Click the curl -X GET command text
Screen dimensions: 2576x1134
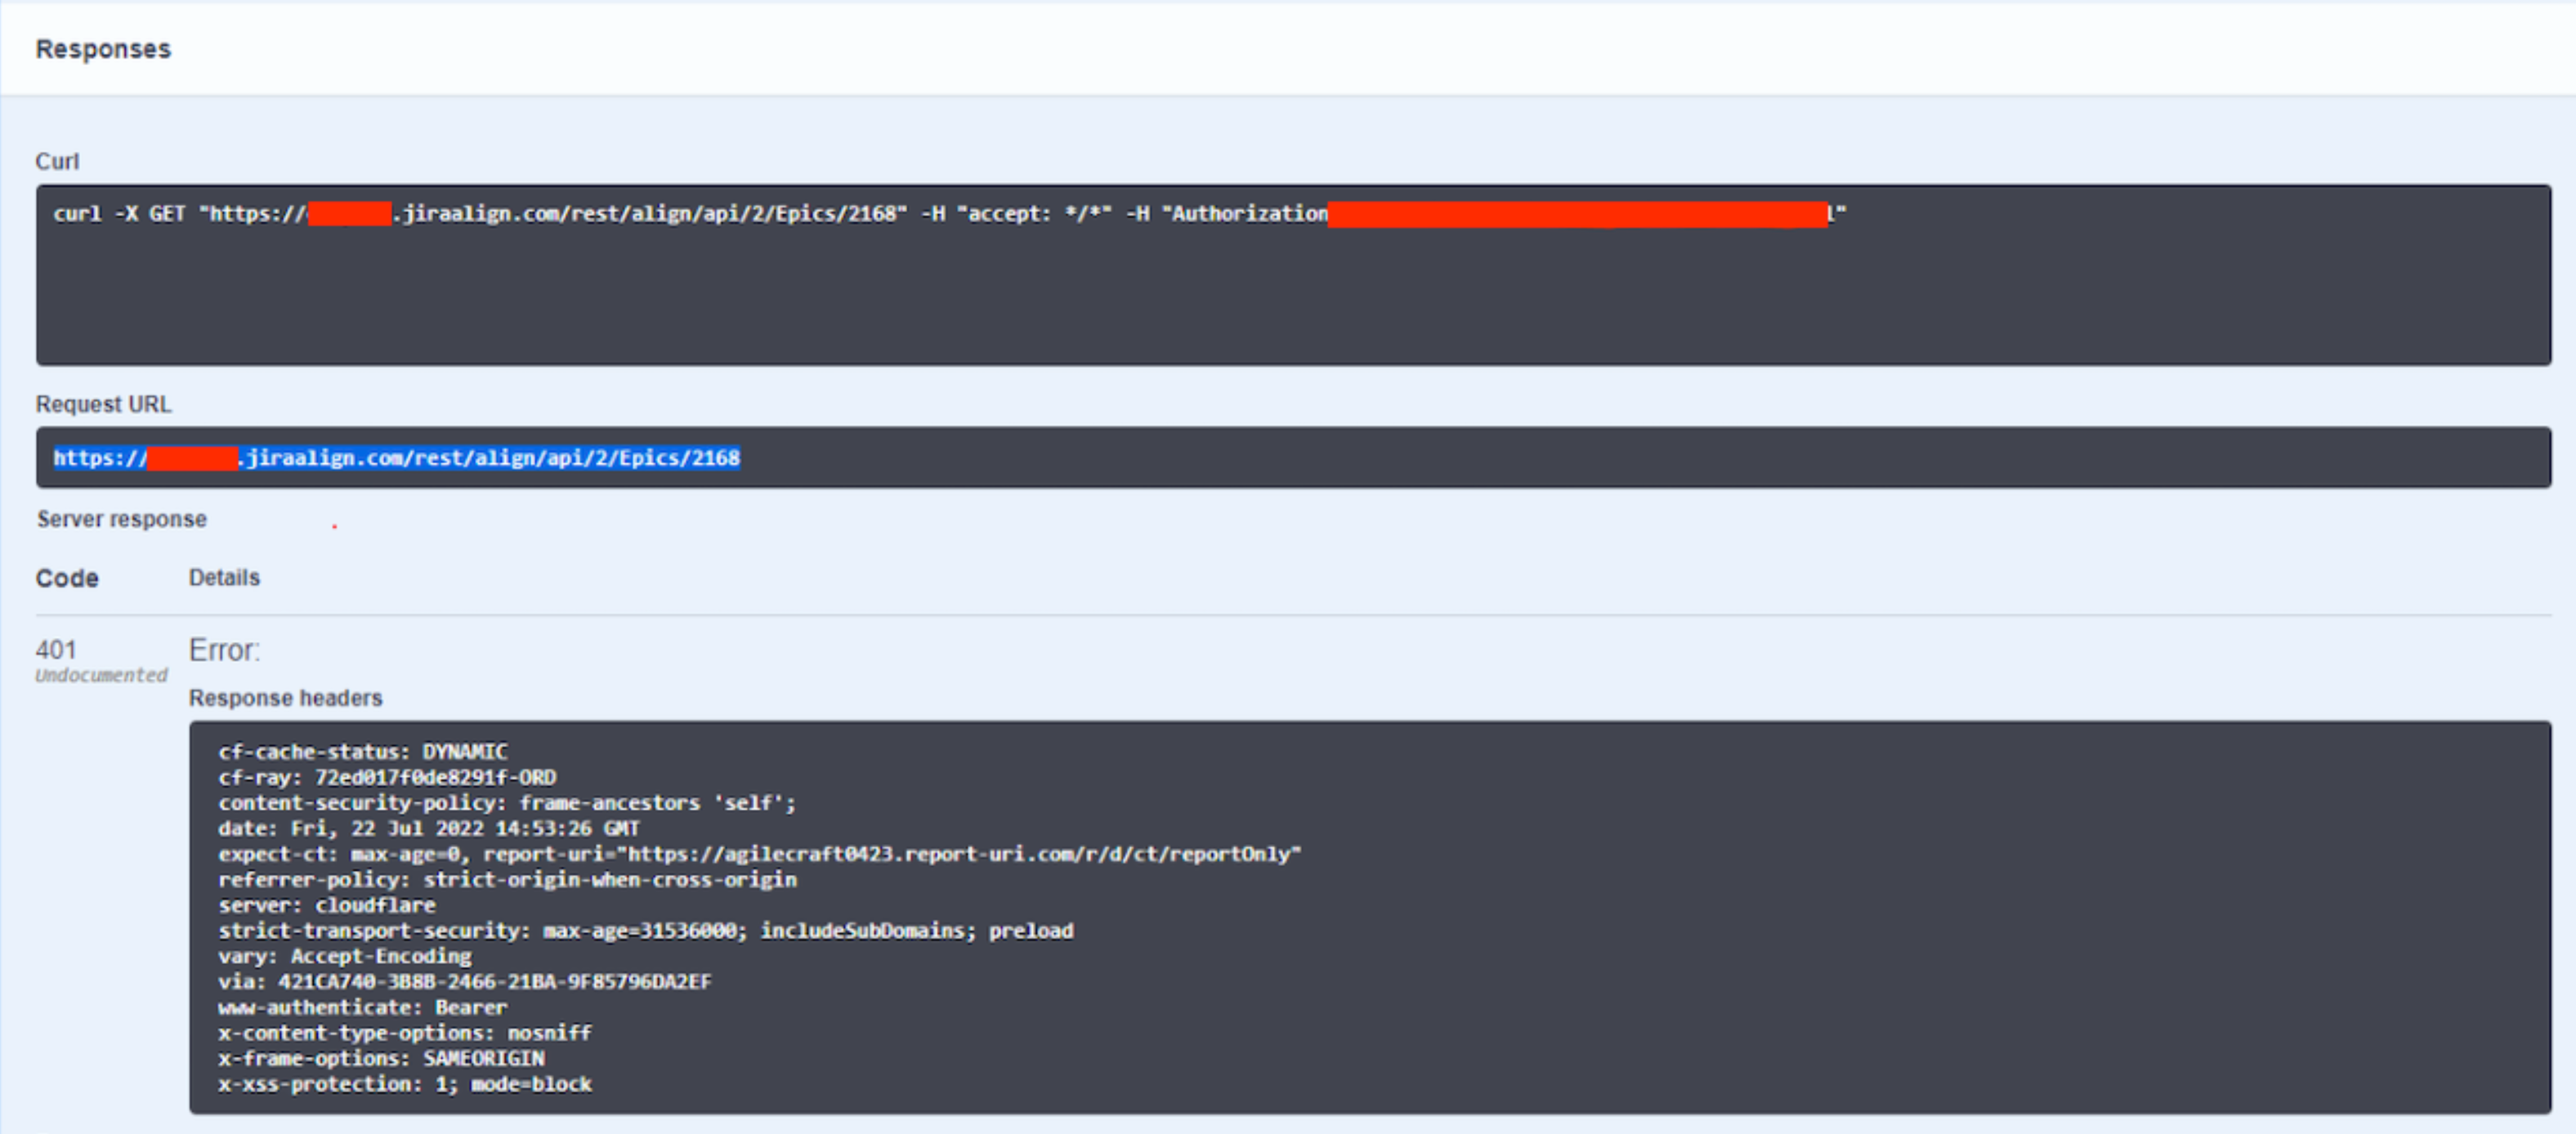click(120, 214)
